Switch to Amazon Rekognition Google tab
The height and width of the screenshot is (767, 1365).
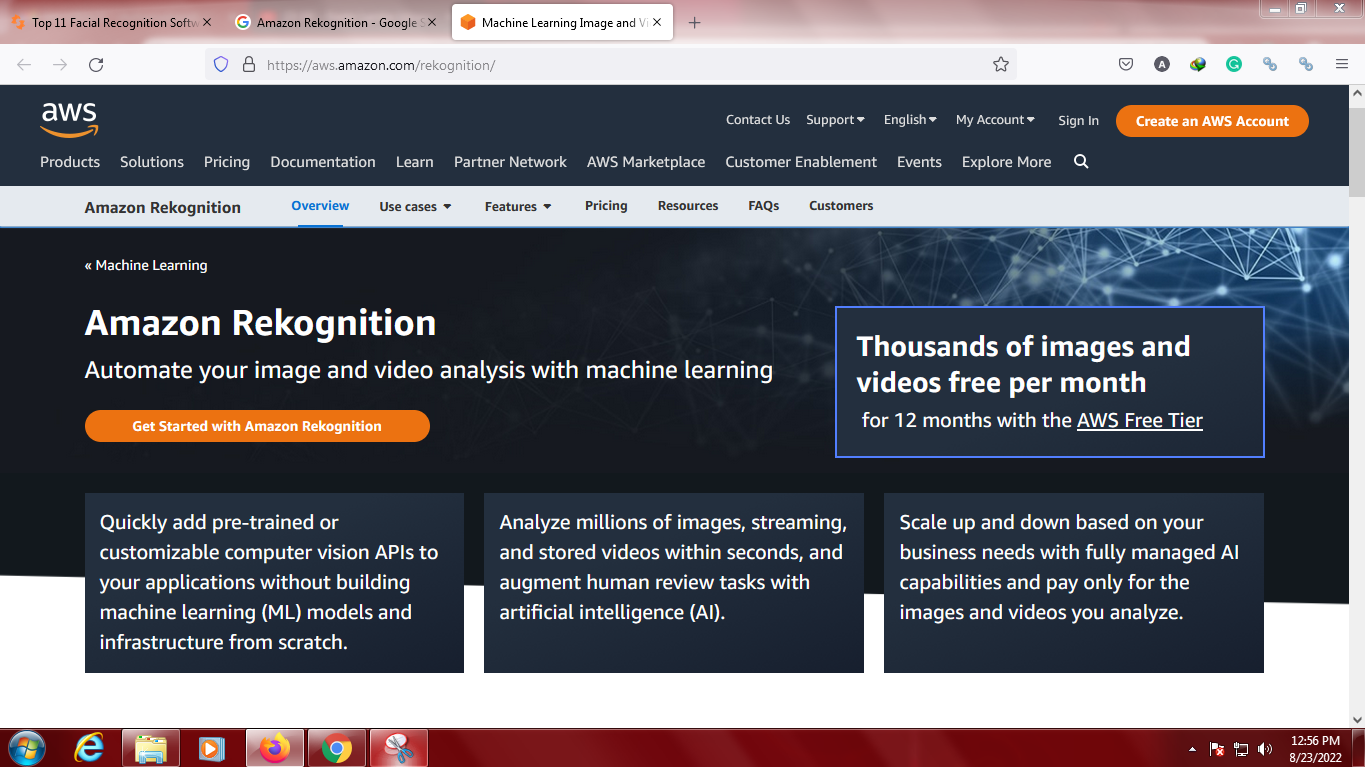[x=336, y=23]
